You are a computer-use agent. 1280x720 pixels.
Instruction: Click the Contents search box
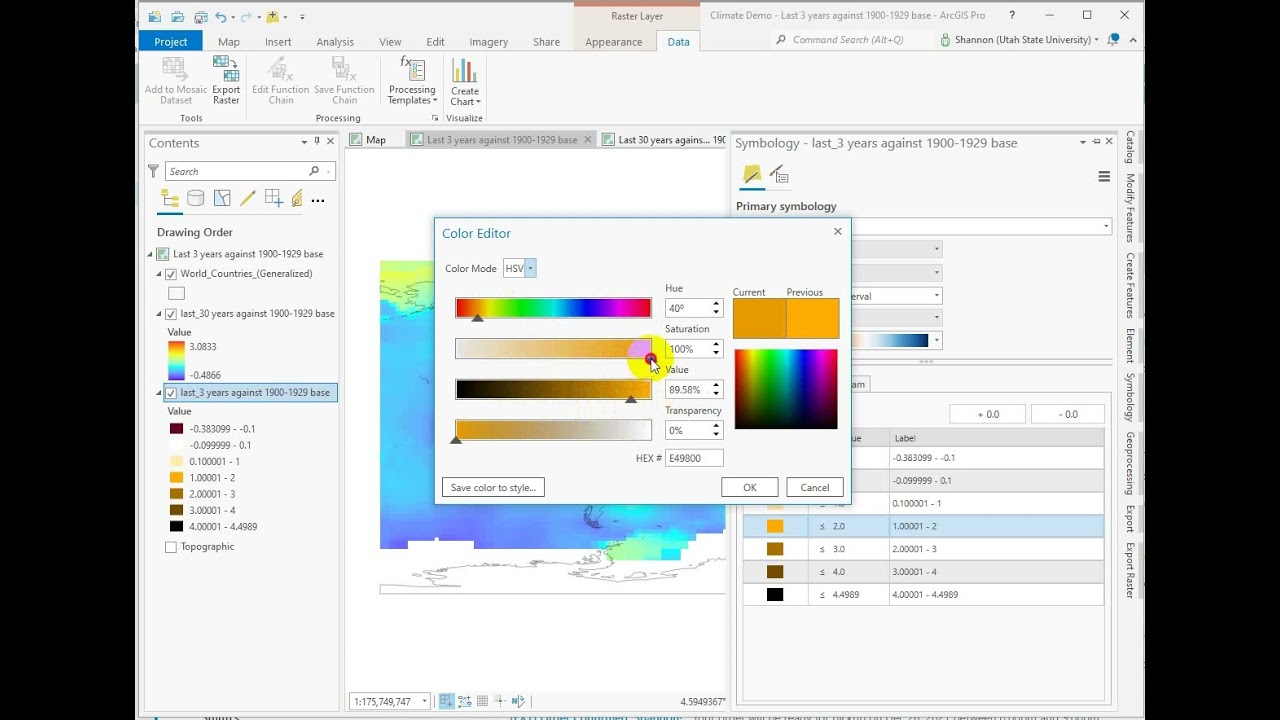250,171
